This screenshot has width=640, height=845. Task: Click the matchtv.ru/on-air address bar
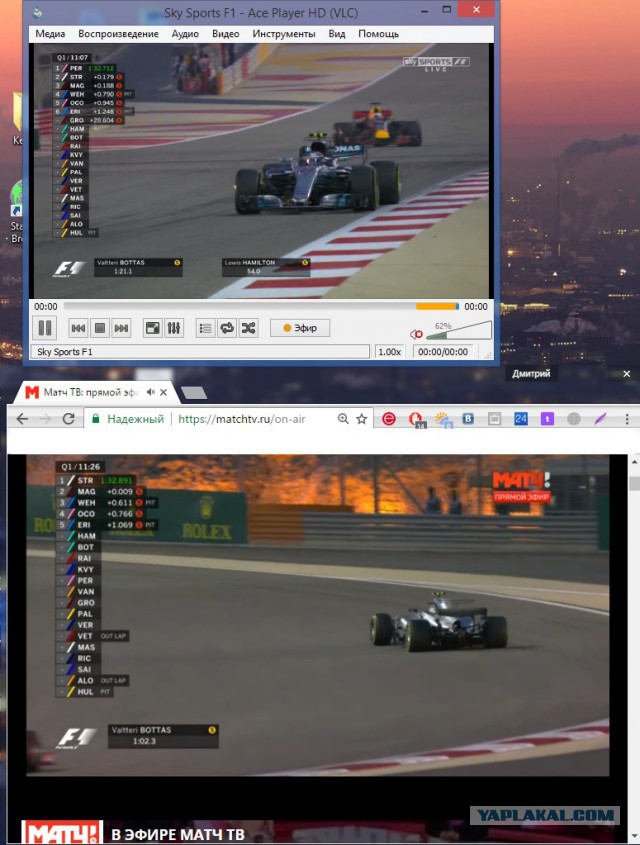(x=242, y=419)
